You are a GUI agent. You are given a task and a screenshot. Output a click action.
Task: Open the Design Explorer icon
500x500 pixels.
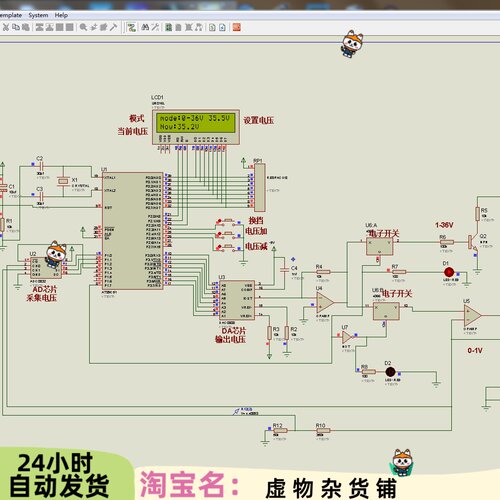pyautogui.click(x=169, y=27)
